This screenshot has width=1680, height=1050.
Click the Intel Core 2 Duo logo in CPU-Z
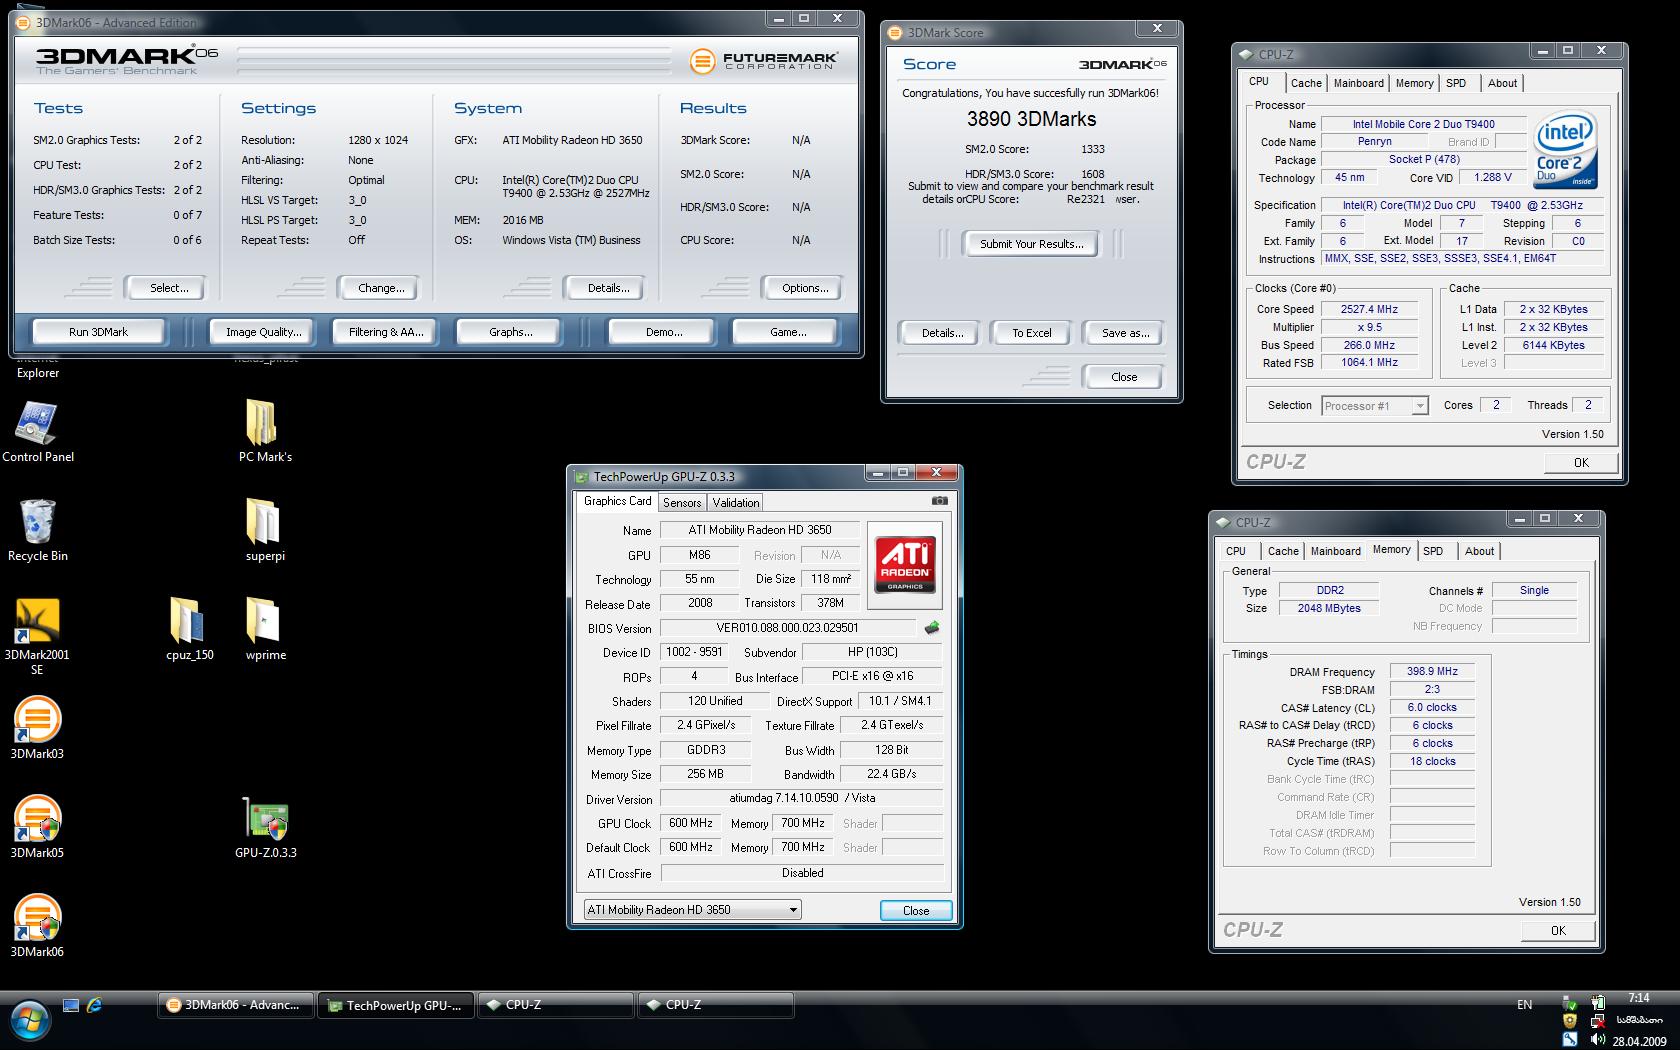(1565, 151)
